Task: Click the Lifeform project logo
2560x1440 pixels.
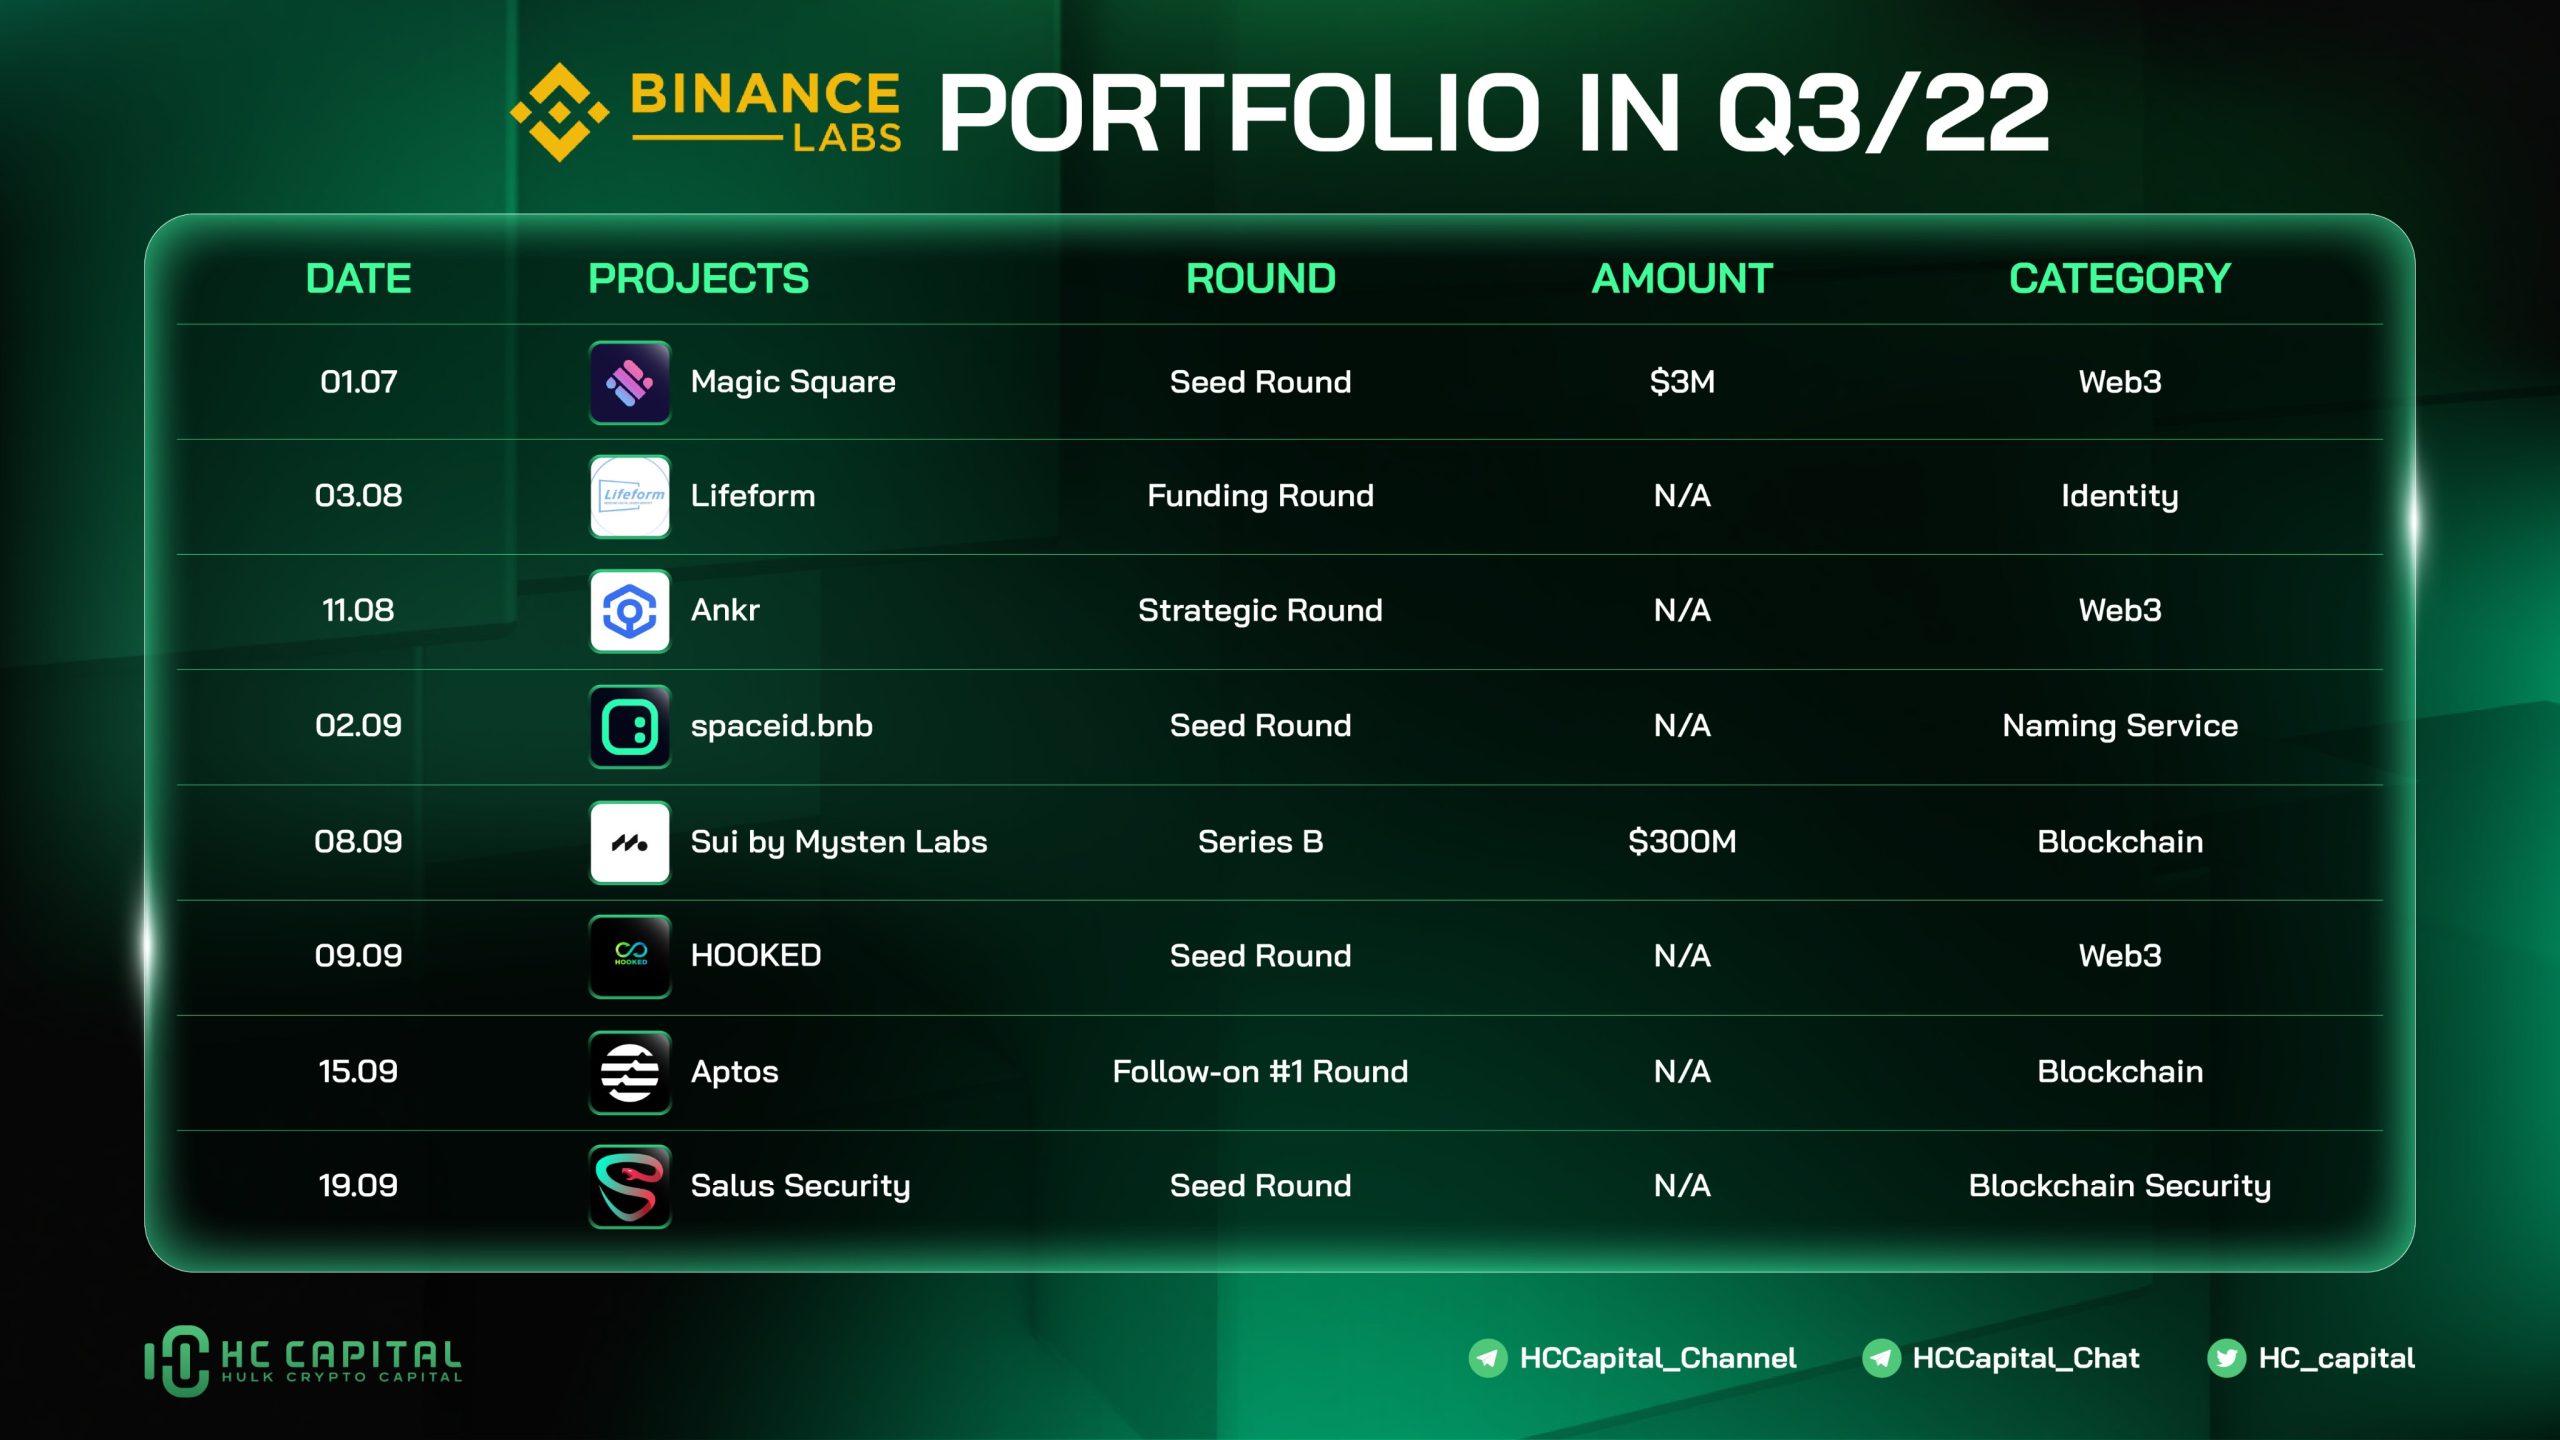Action: coord(629,496)
